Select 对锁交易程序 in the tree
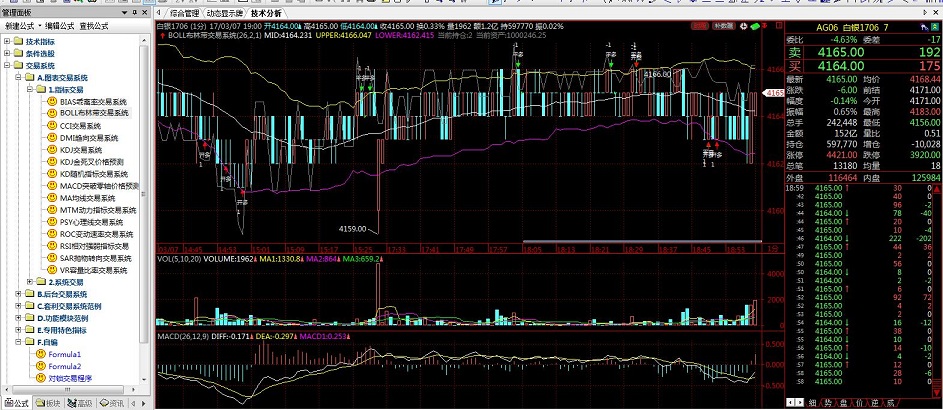943x410 pixels. tap(70, 378)
